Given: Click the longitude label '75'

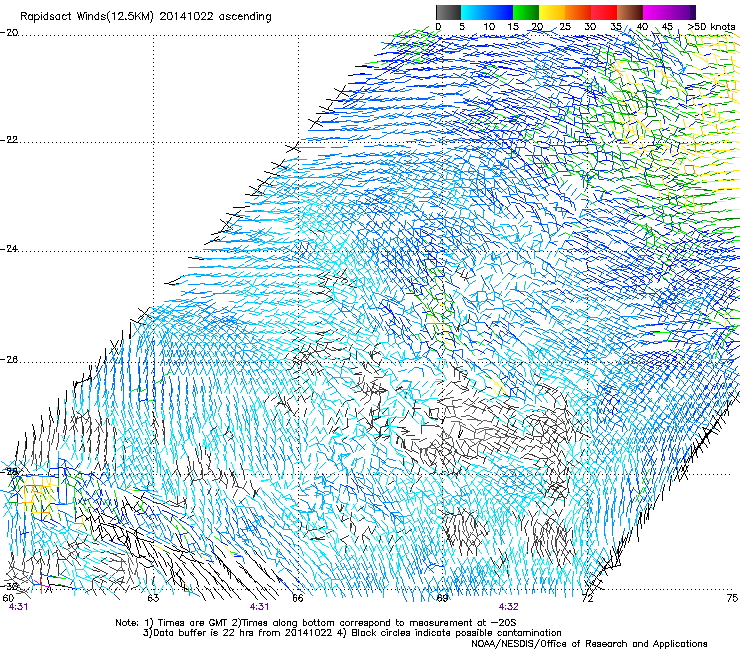Looking at the screenshot, I should coord(732,599).
